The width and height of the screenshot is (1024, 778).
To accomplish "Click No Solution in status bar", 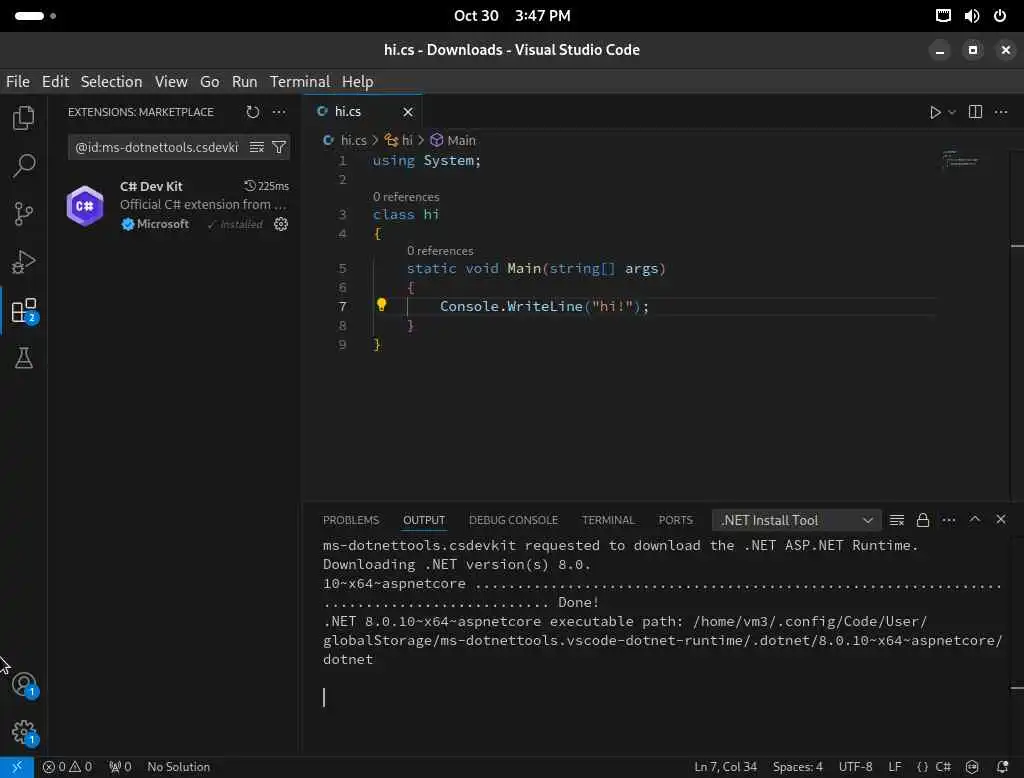I will (178, 767).
